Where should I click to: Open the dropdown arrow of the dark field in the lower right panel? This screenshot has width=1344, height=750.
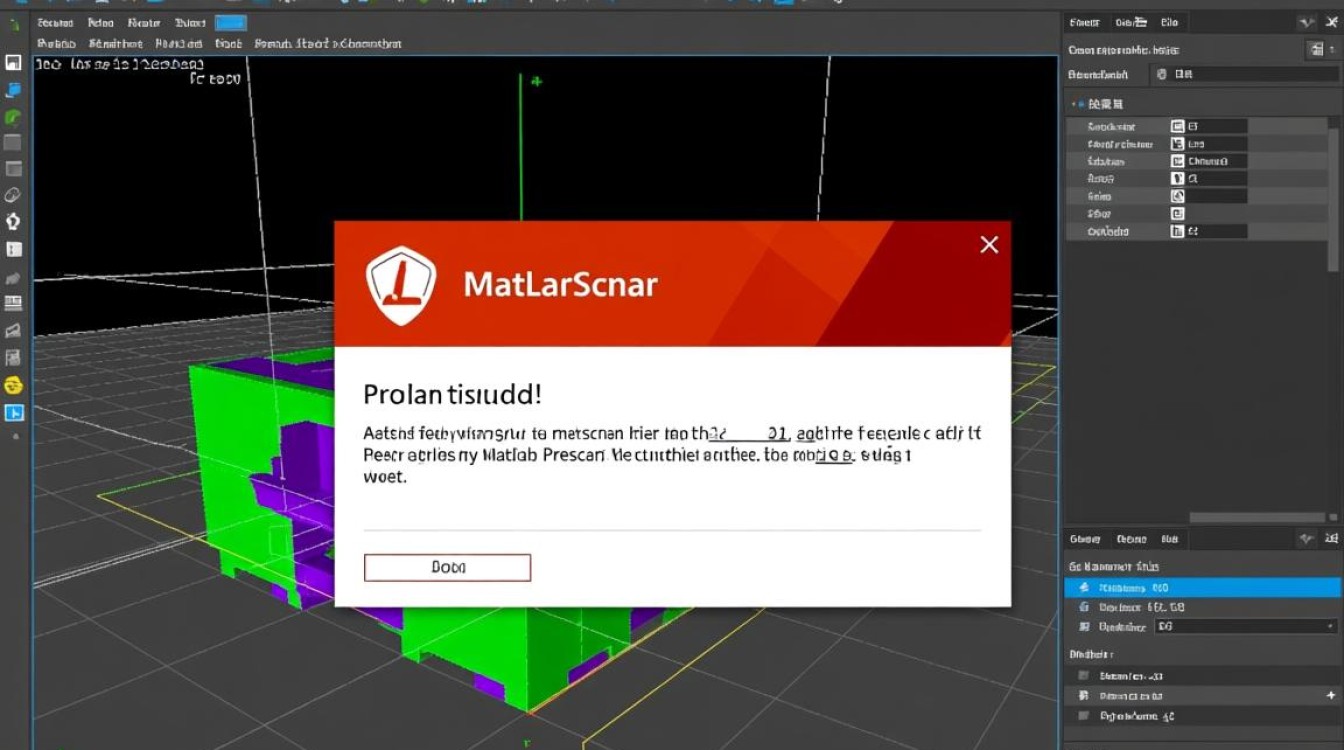[x=1329, y=626]
